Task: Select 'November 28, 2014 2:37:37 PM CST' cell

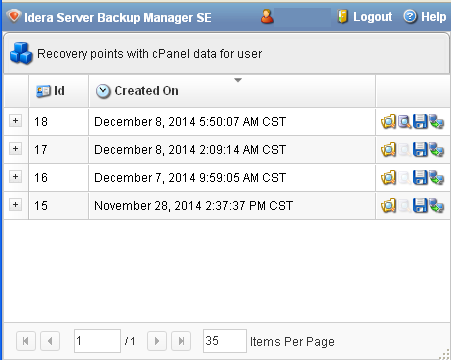Action: pyautogui.click(x=232, y=206)
